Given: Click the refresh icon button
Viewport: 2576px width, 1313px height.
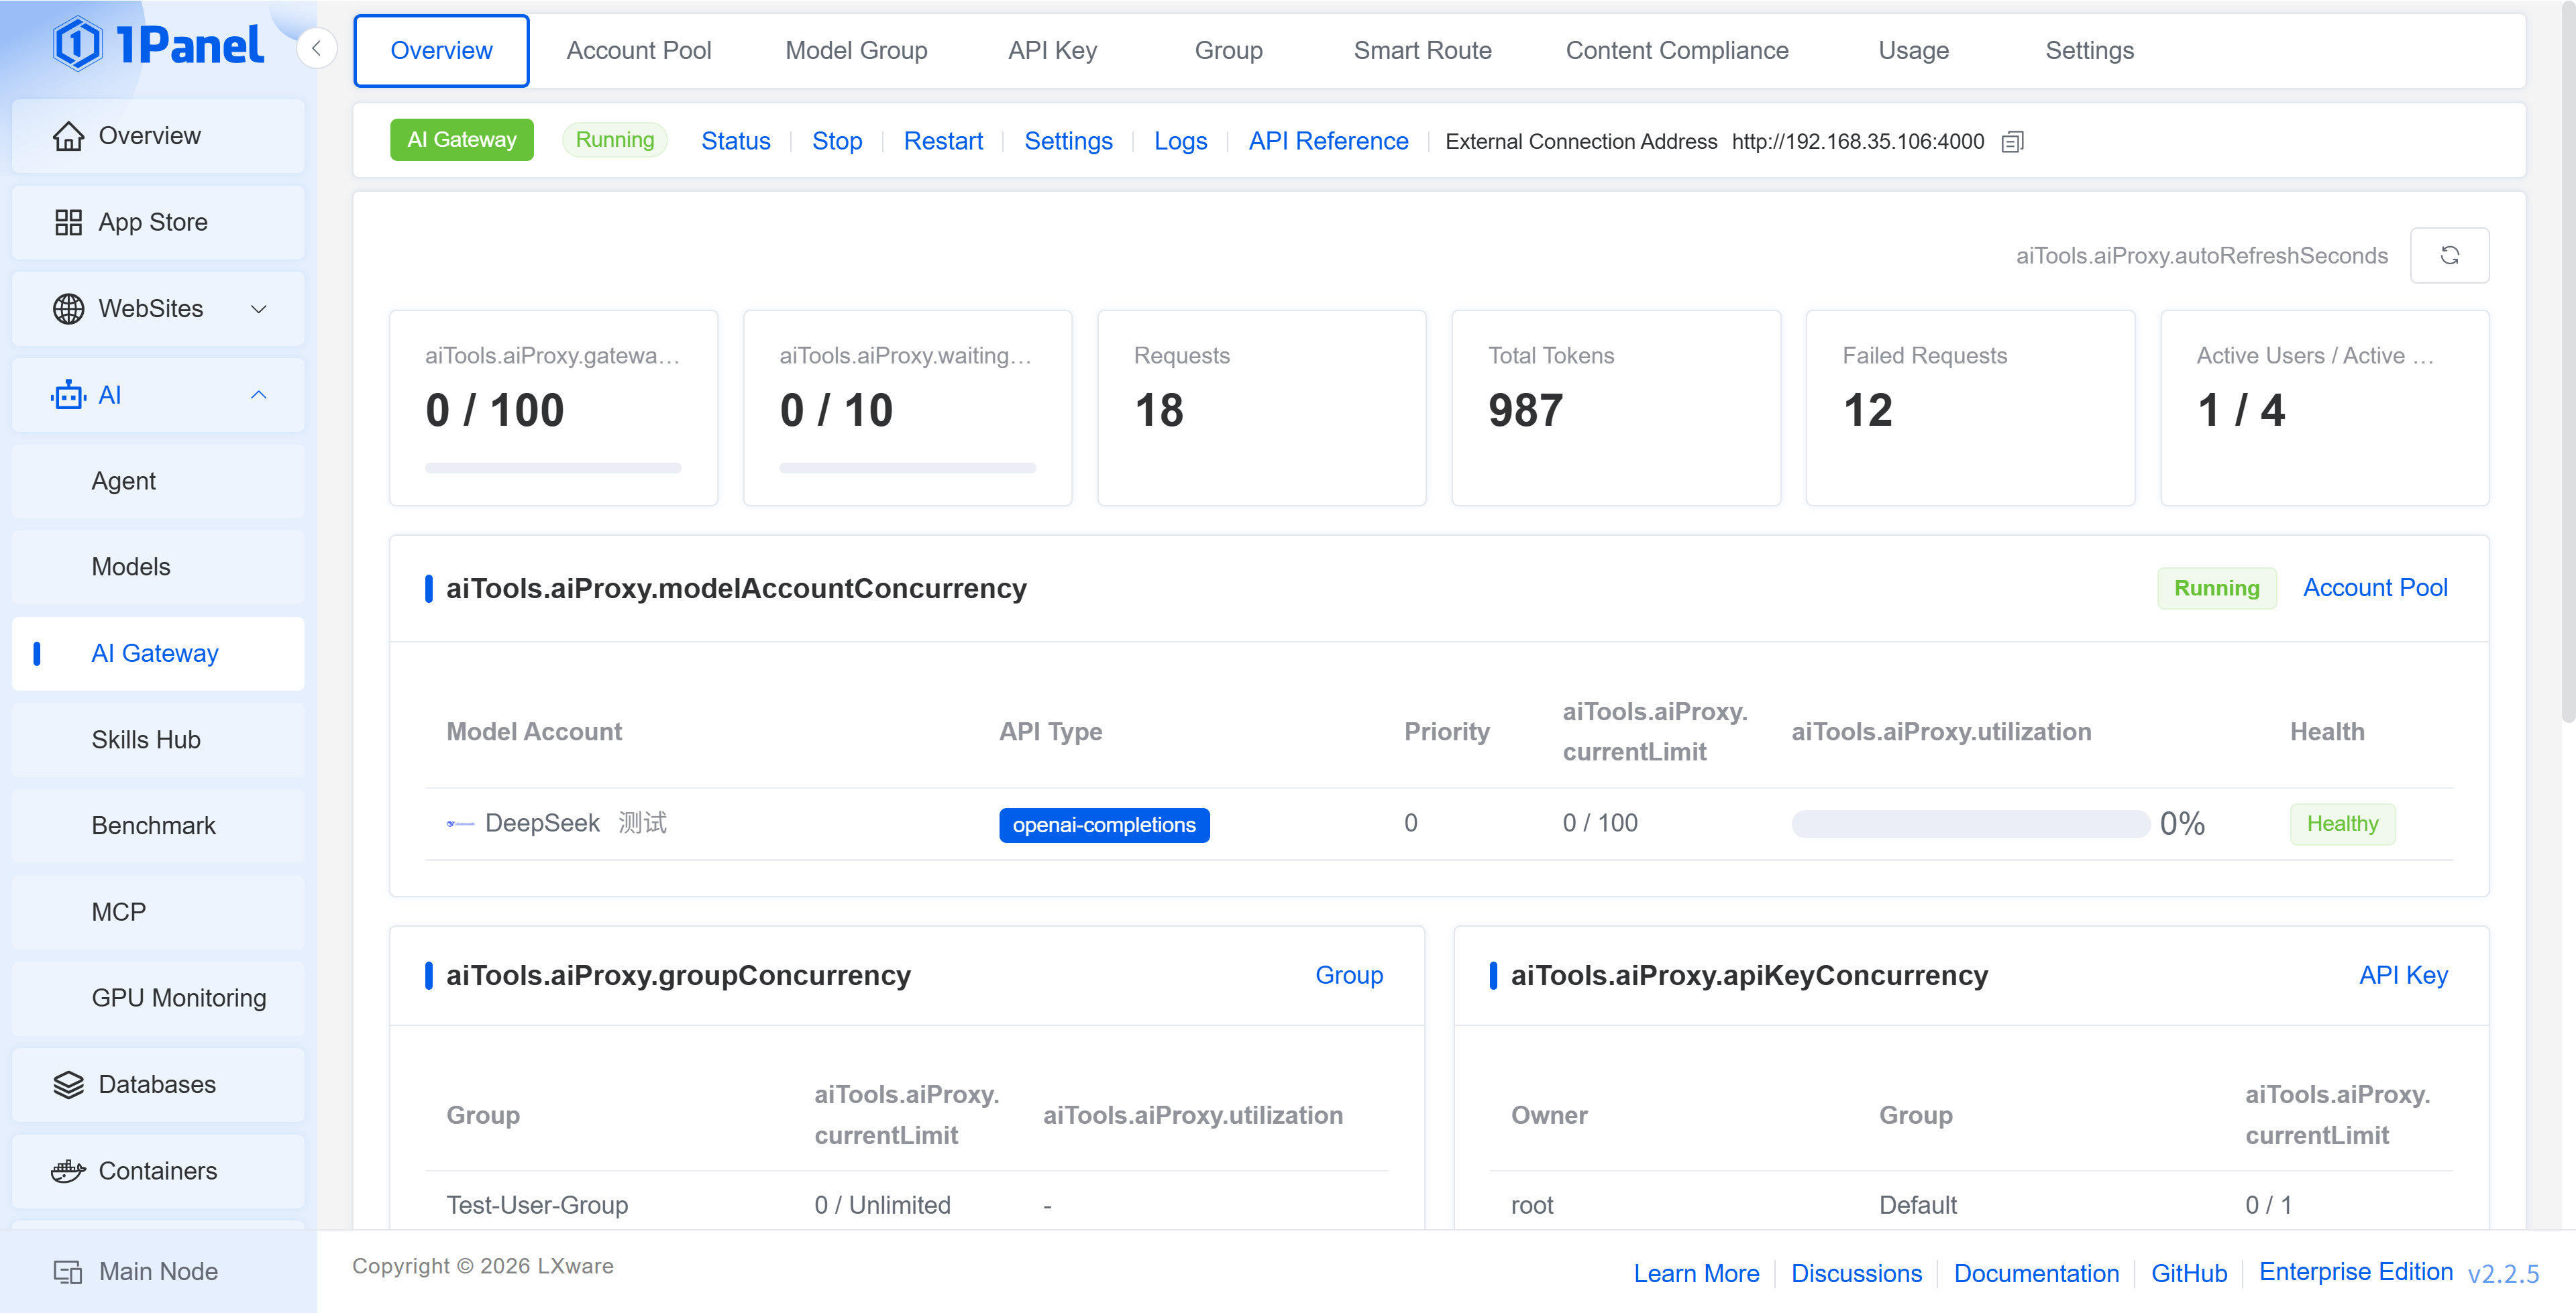Looking at the screenshot, I should tap(2449, 256).
